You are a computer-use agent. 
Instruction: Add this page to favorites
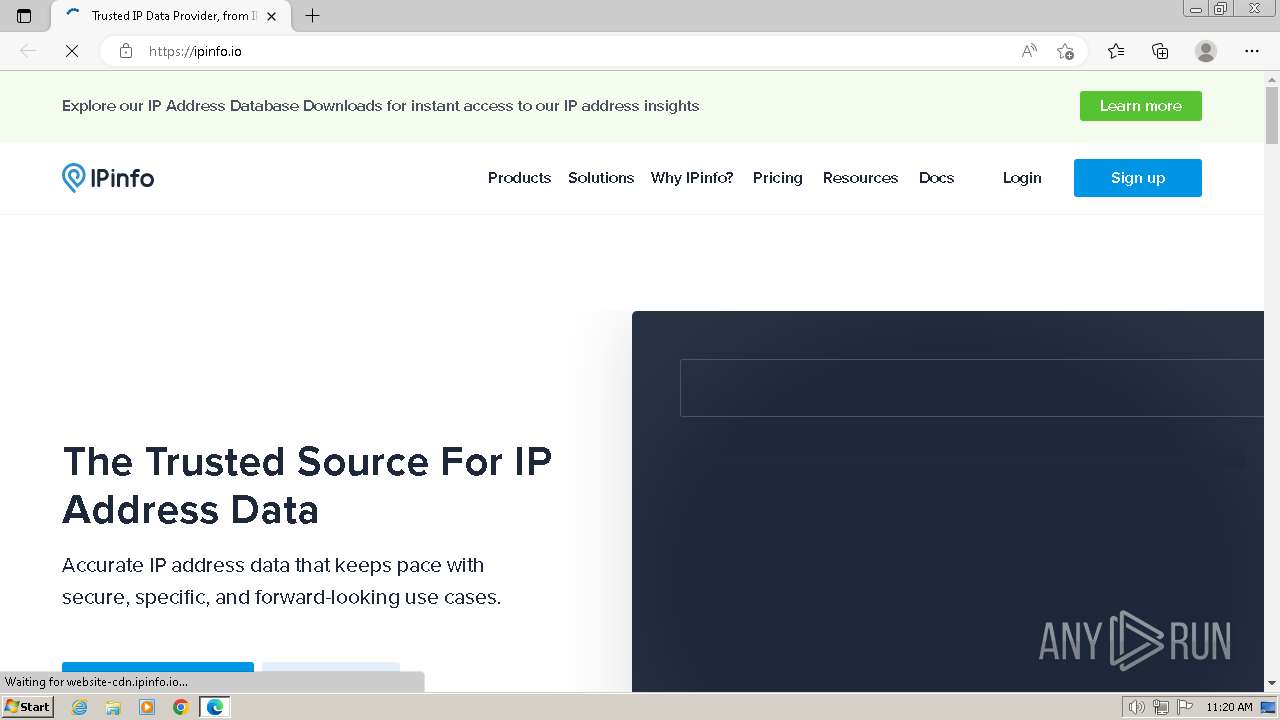1065,51
